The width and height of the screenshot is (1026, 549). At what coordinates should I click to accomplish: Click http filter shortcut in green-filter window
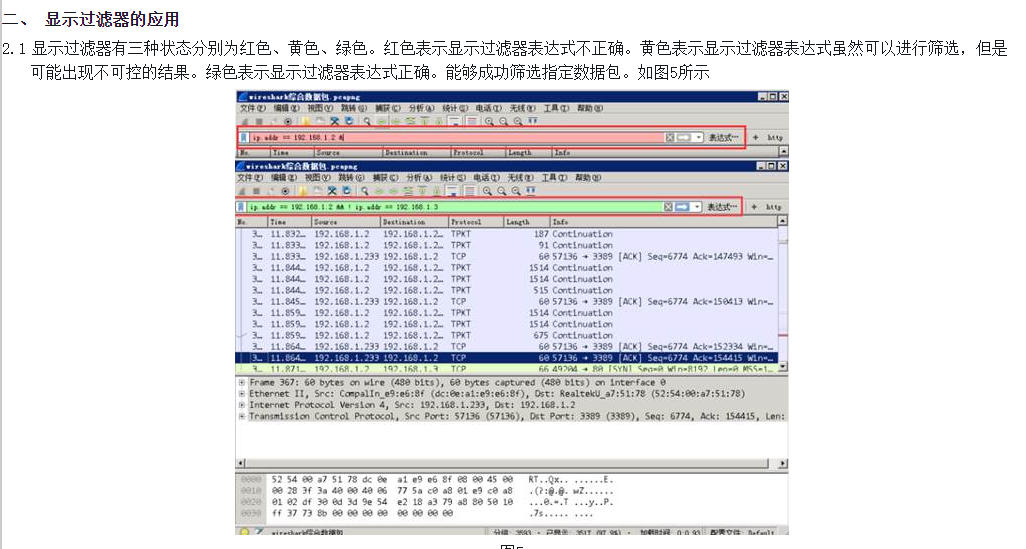pos(774,207)
